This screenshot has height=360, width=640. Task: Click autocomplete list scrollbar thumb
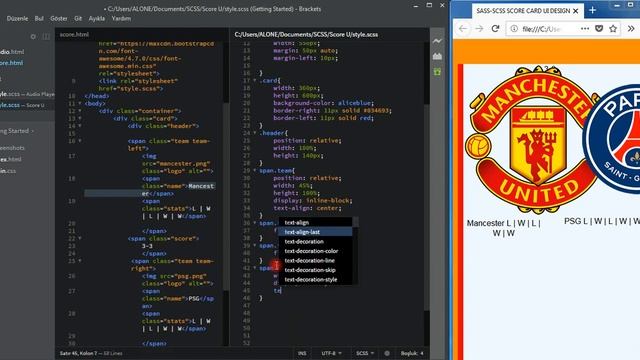356,222
